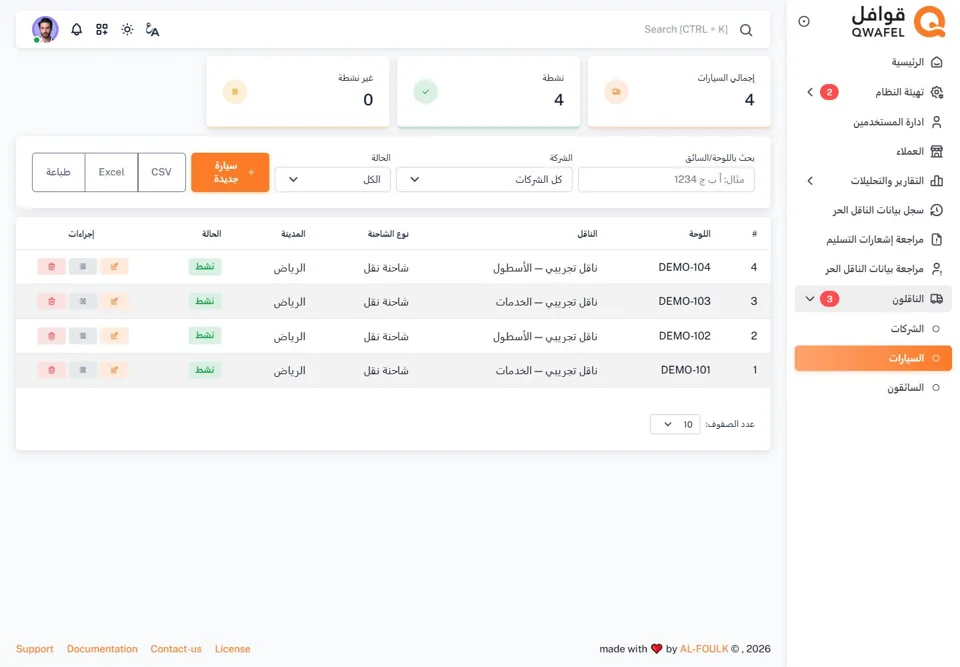
Task: Focus the plate/driver search field
Action: click(666, 179)
